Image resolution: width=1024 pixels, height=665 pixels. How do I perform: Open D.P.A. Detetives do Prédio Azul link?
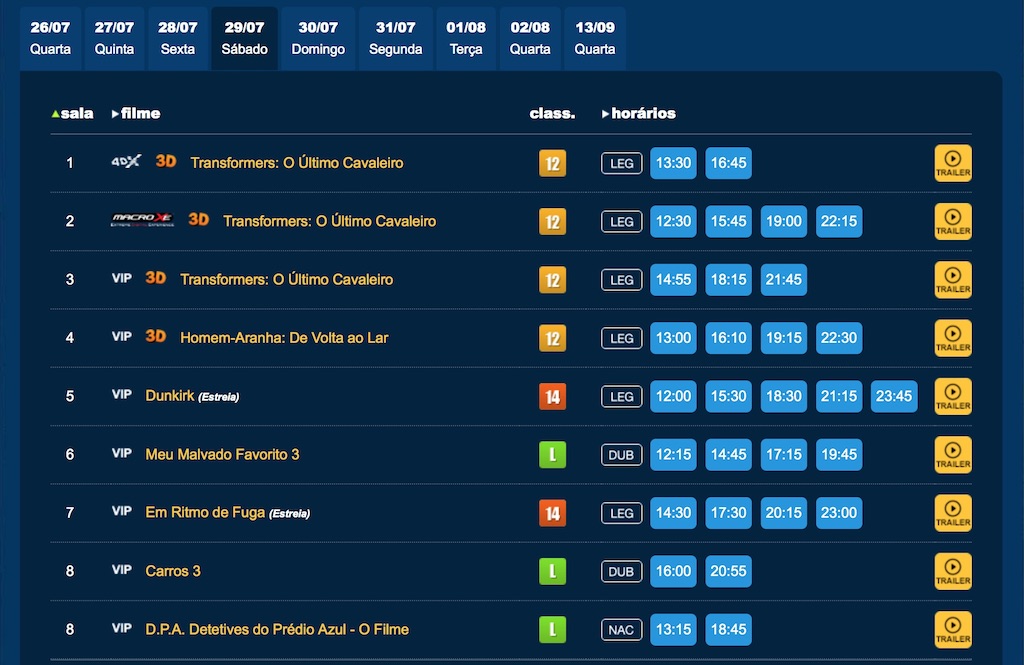277,629
